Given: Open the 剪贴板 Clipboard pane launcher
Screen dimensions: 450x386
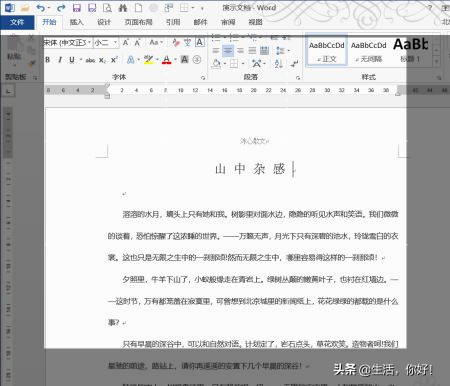Looking at the screenshot, I should coord(35,77).
